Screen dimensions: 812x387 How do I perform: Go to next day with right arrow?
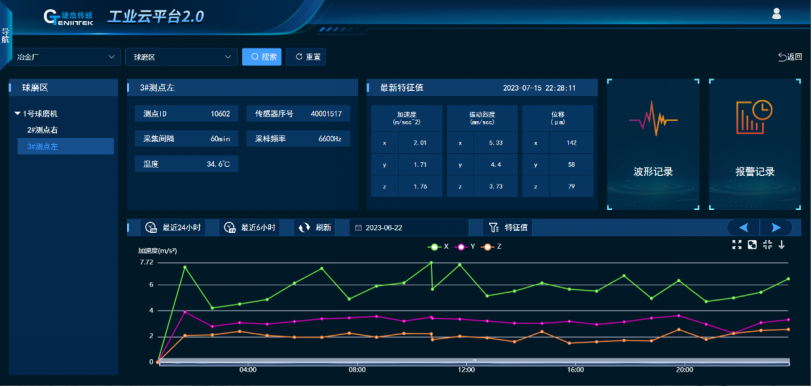(x=776, y=227)
